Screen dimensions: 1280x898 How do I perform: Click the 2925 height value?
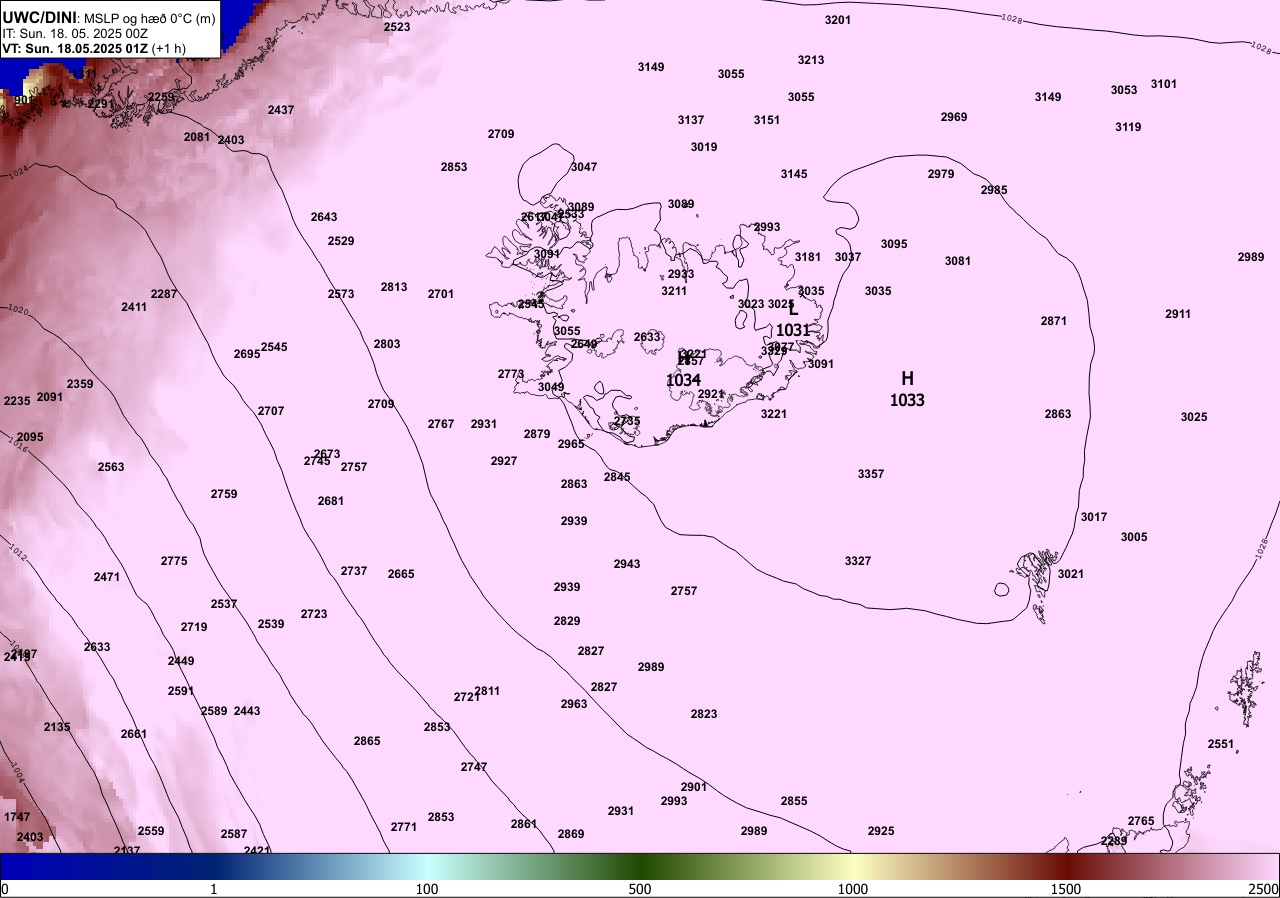[881, 831]
